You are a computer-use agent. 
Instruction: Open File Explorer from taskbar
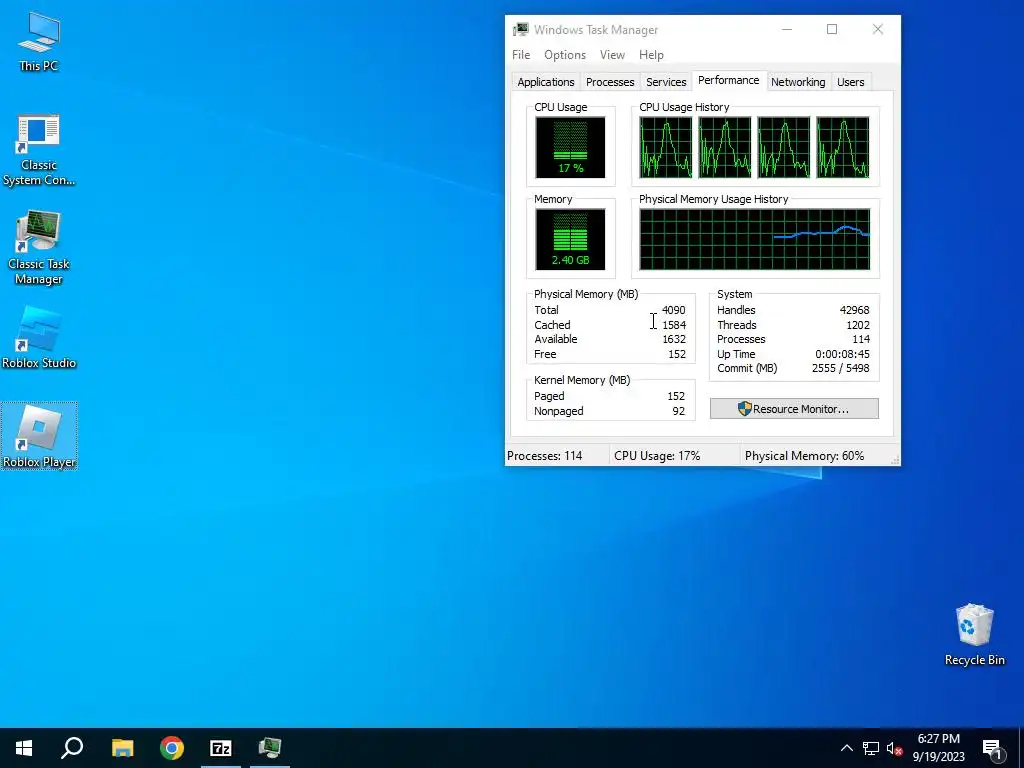pos(122,748)
